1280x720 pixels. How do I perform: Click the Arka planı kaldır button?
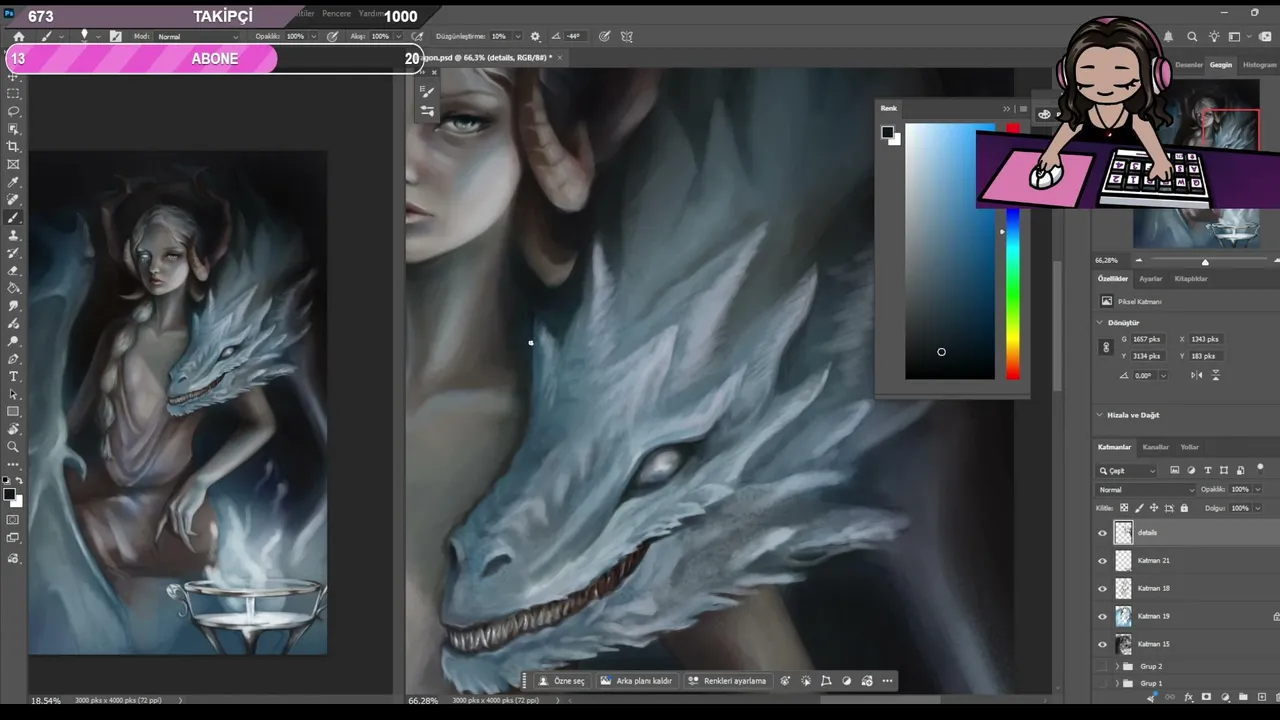pyautogui.click(x=636, y=681)
